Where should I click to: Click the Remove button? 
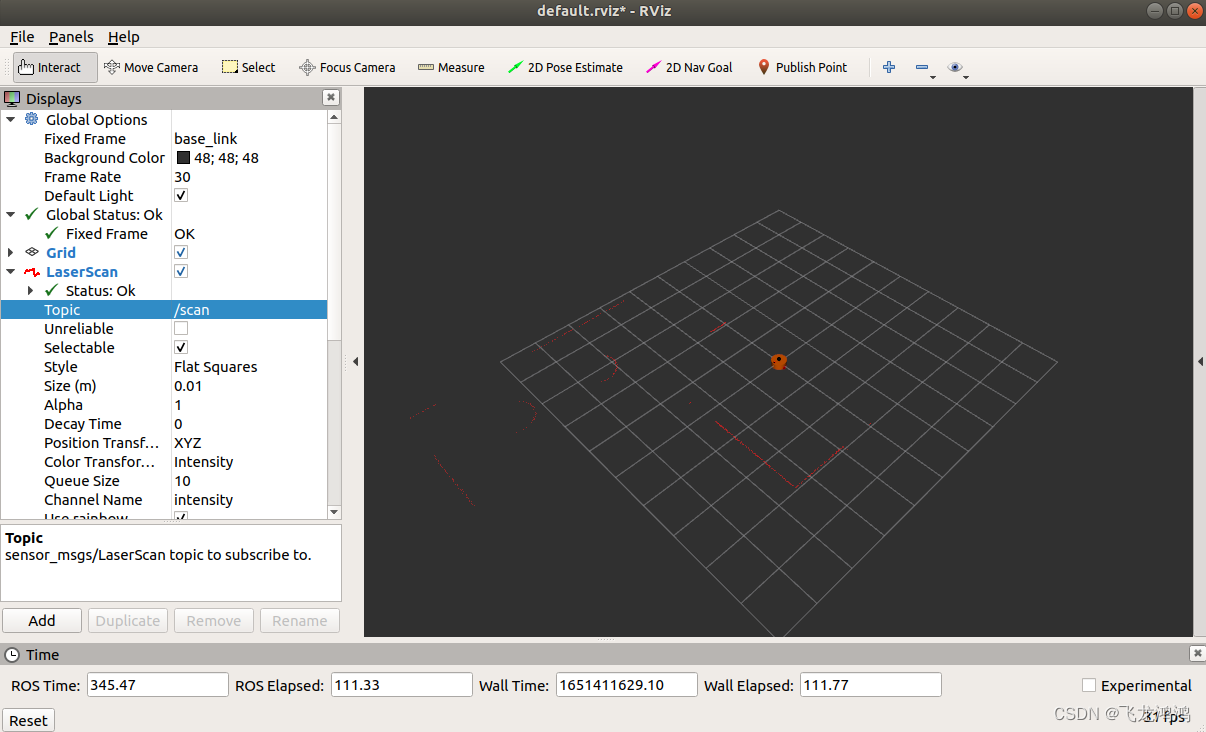(214, 621)
